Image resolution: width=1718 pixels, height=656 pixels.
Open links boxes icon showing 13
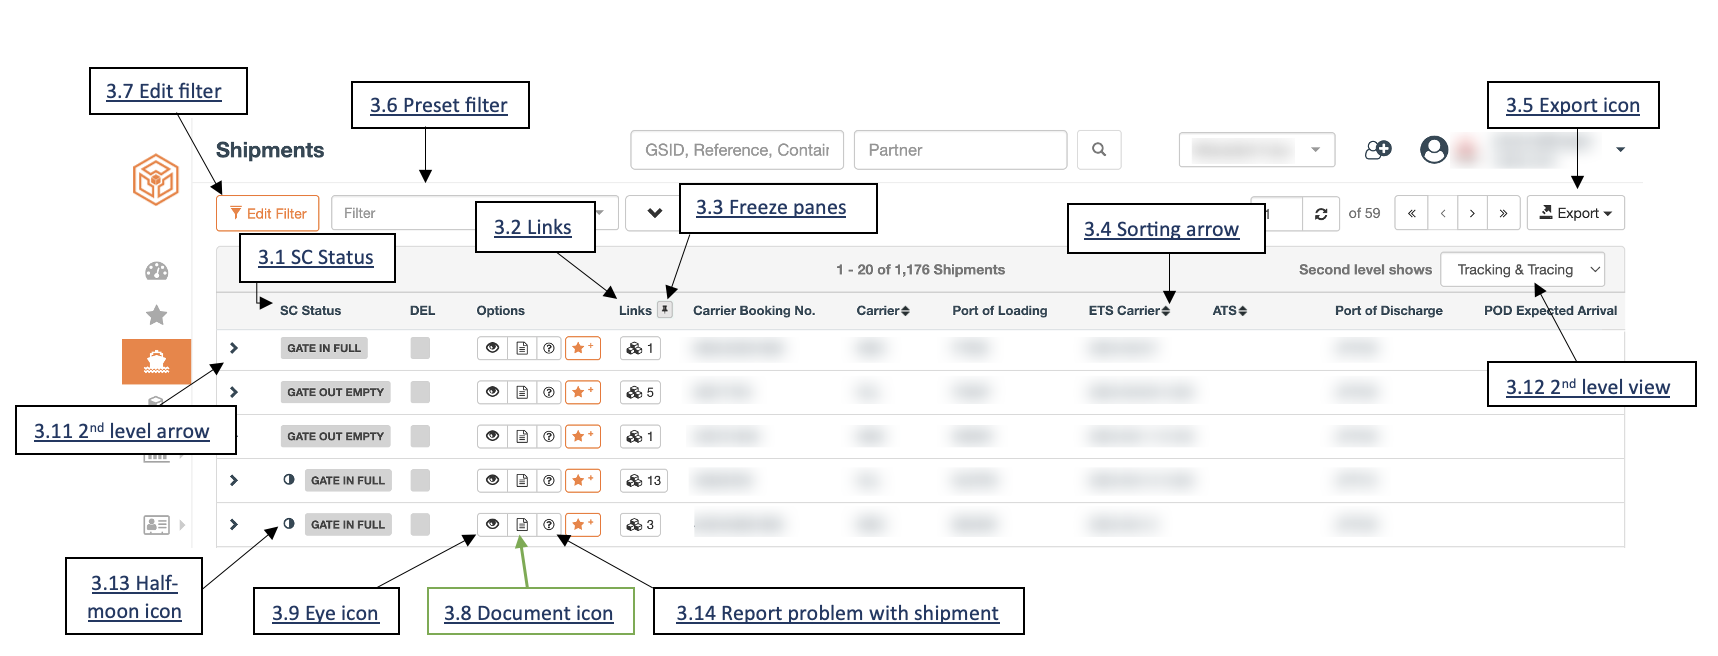[643, 480]
